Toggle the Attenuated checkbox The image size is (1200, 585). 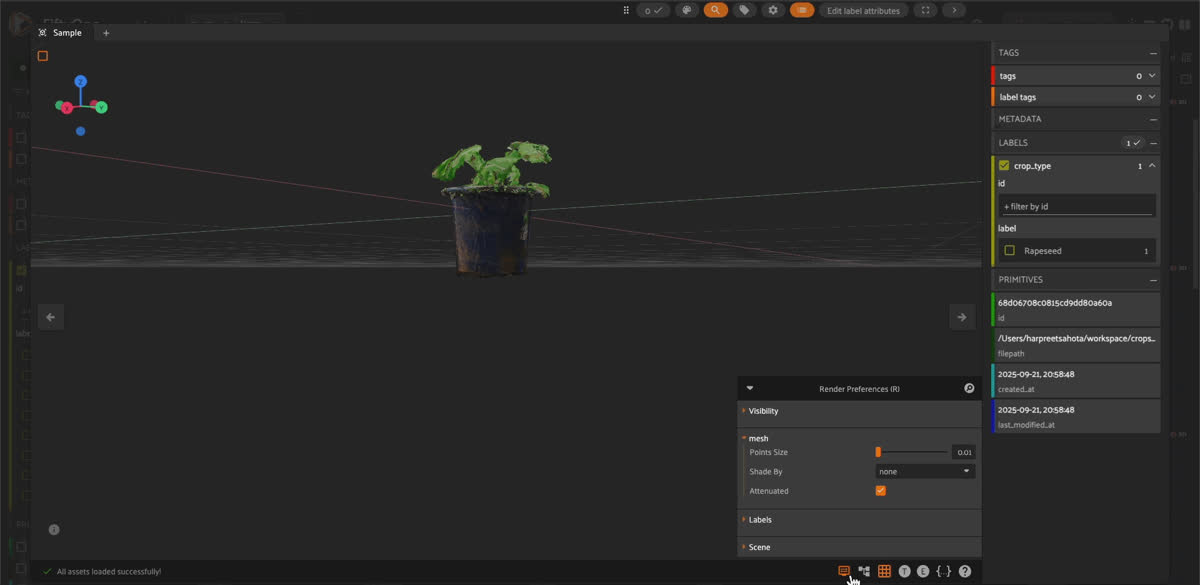coord(880,491)
